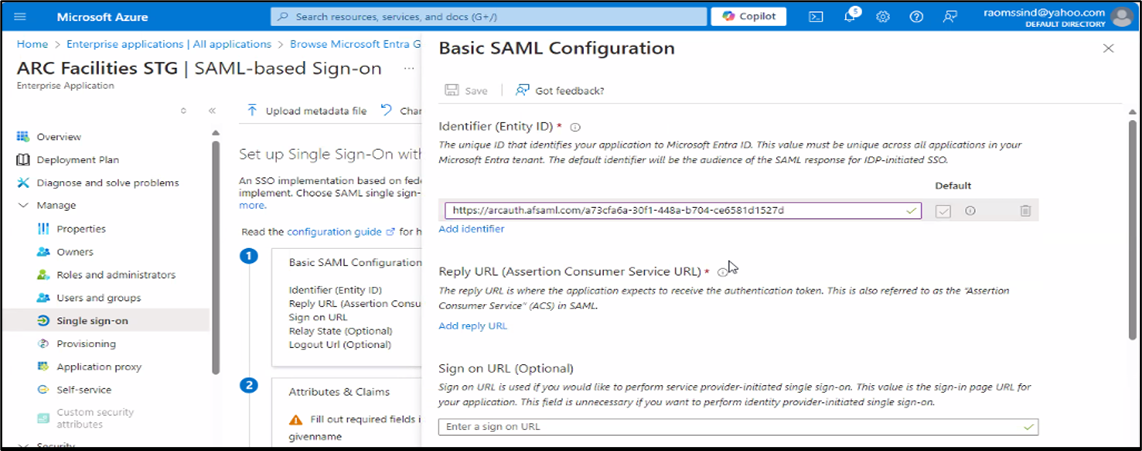Screen dimensions: 1142x451
Task: Click the Diagnose wrench icon
Action: (23, 182)
